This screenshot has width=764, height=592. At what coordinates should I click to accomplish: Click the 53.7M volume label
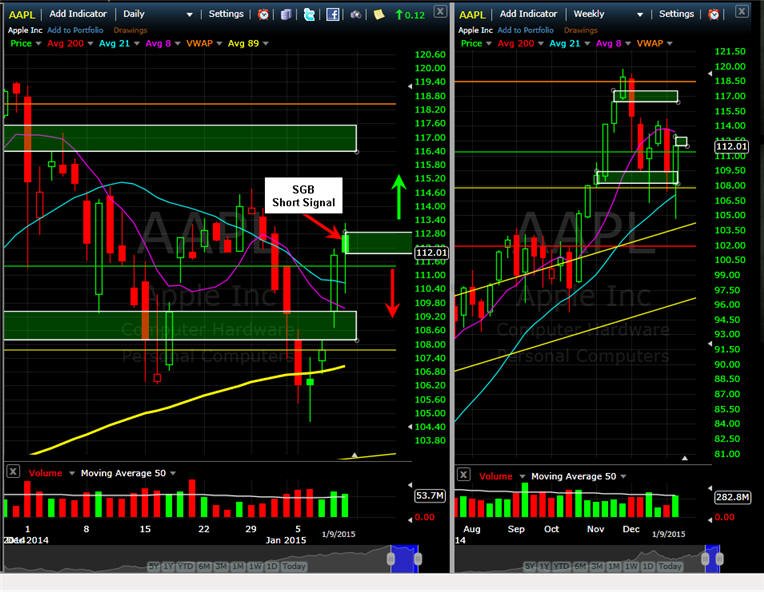click(430, 496)
